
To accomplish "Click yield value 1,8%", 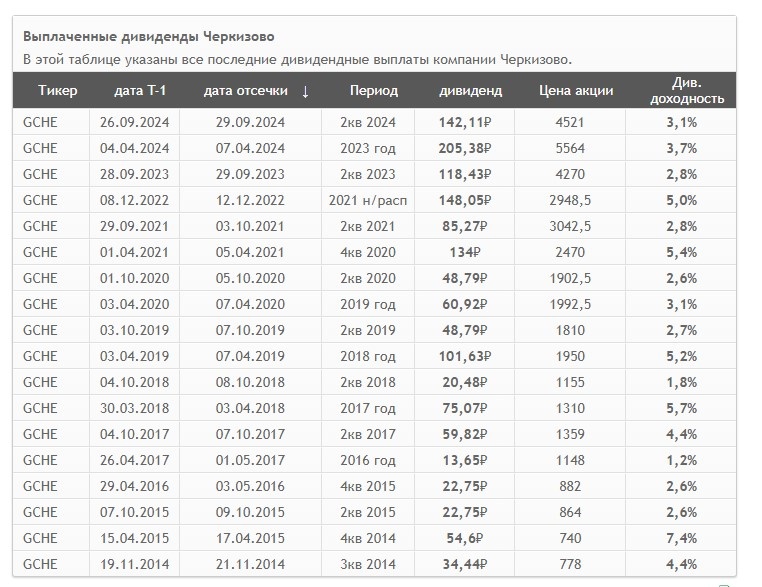I will (681, 382).
